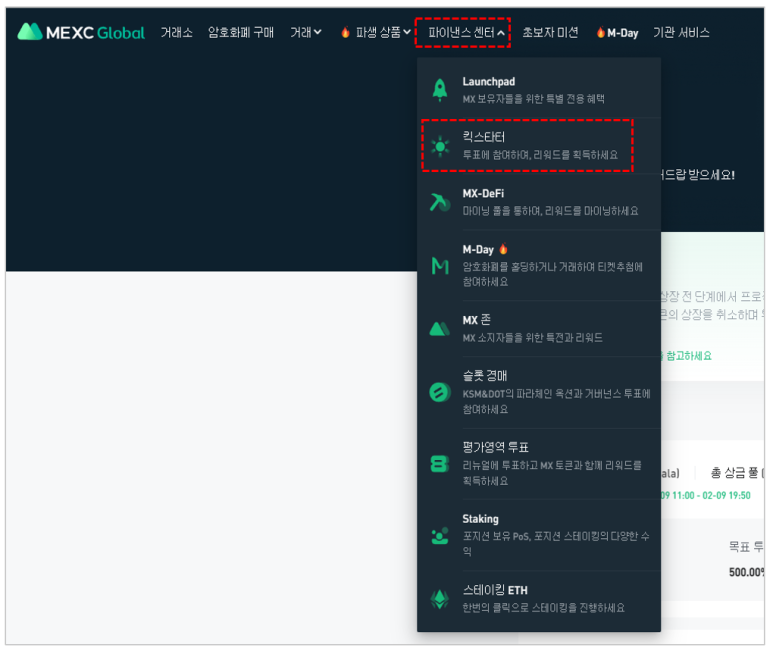Select 슬롯 경매 menu entry
773x654 pixels.
[539, 392]
